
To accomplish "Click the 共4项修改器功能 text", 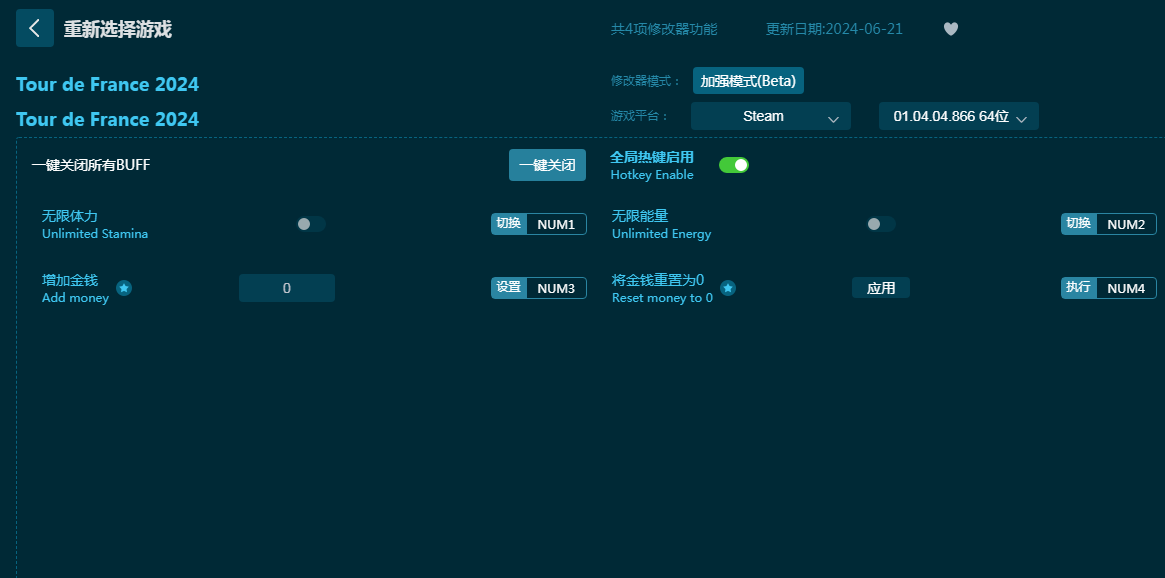I will [x=664, y=29].
